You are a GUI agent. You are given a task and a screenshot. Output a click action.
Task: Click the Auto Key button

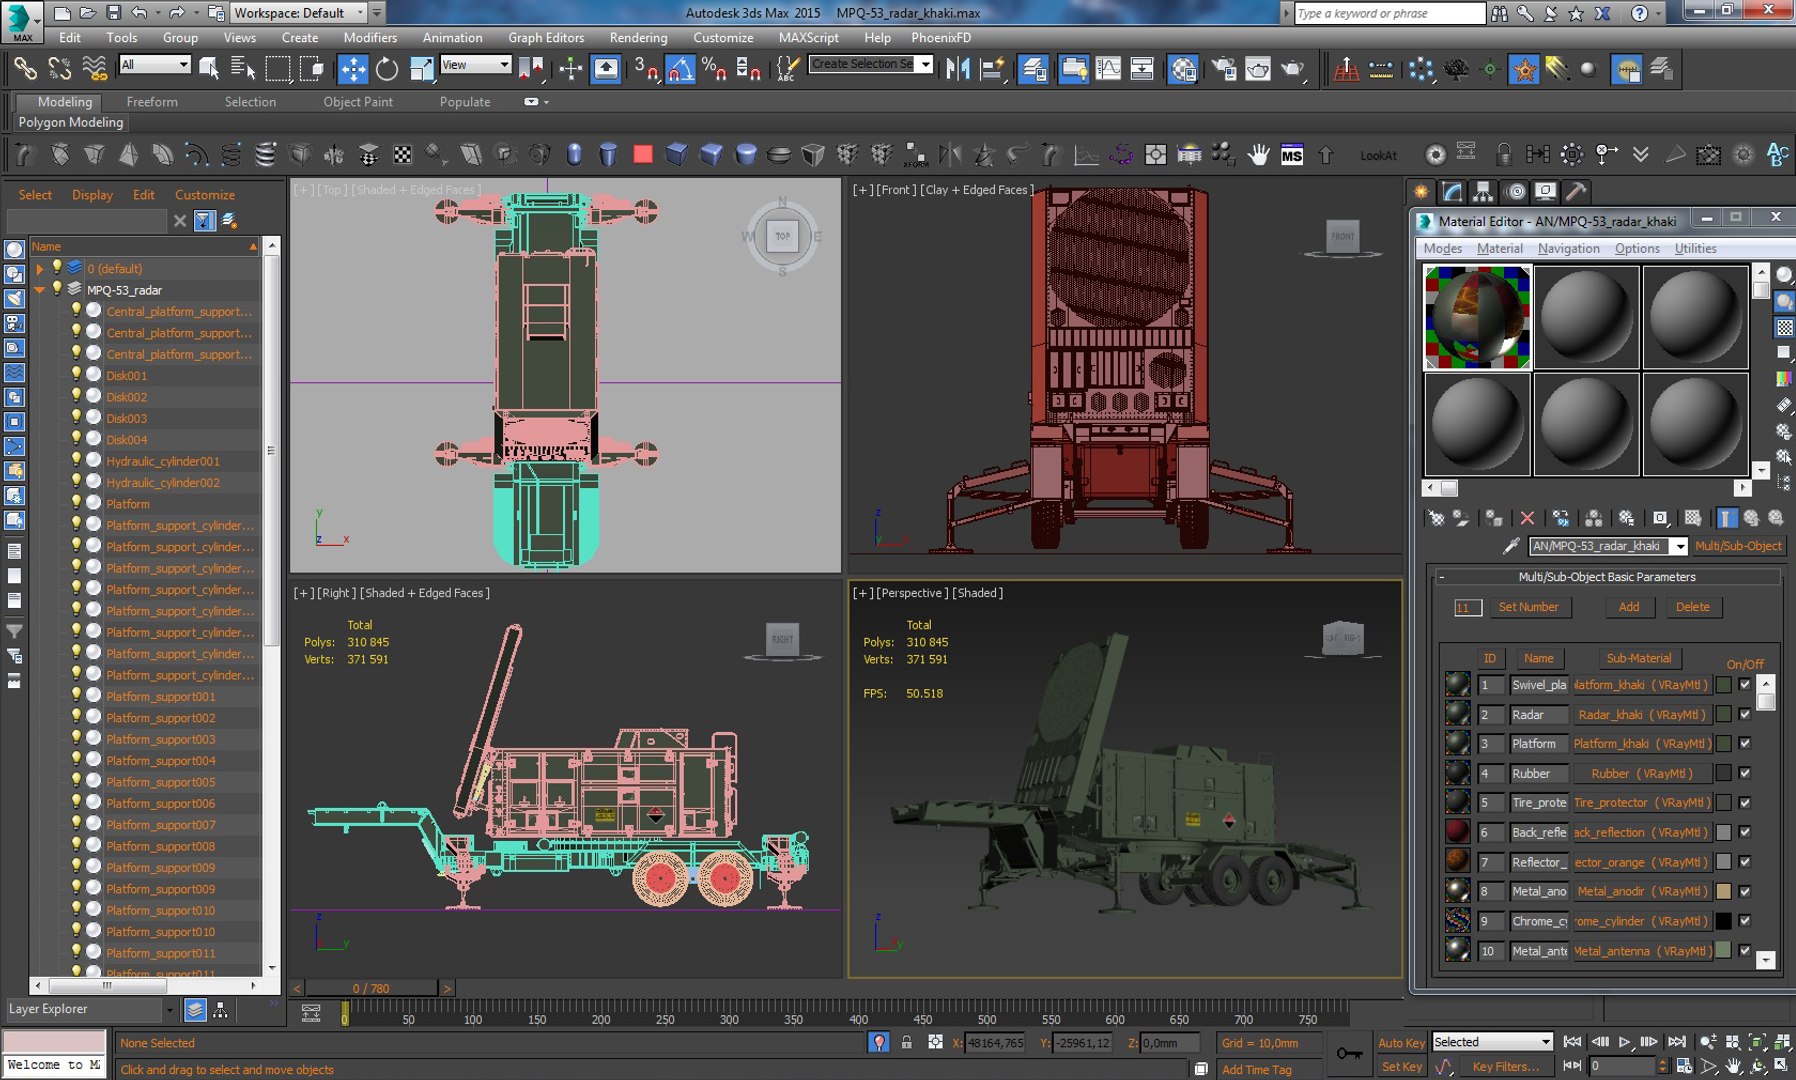click(1401, 1042)
